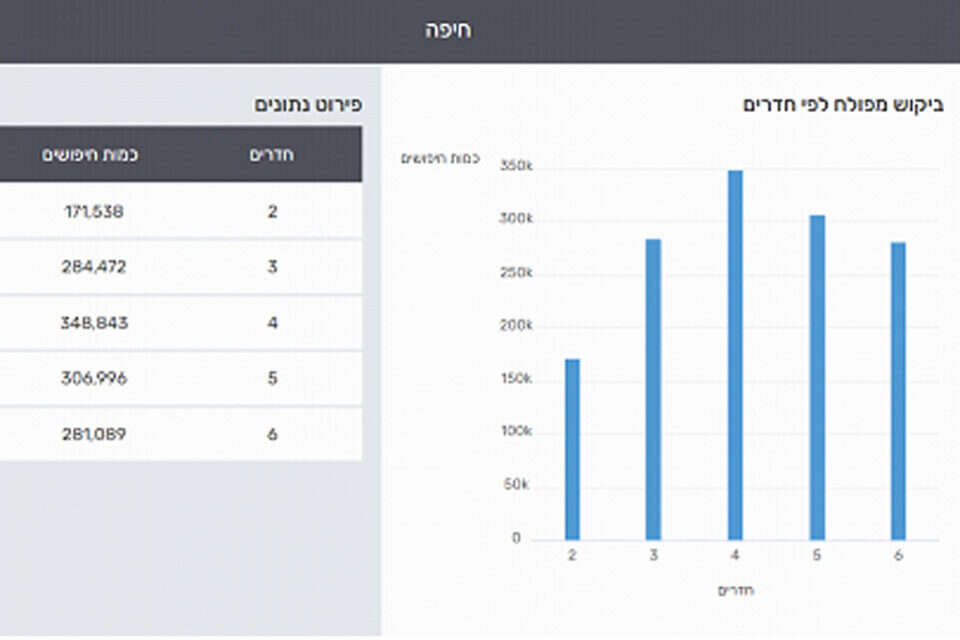The width and height of the screenshot is (960, 640).
Task: Click the blue bar for 5 rooms
Action: 817,378
